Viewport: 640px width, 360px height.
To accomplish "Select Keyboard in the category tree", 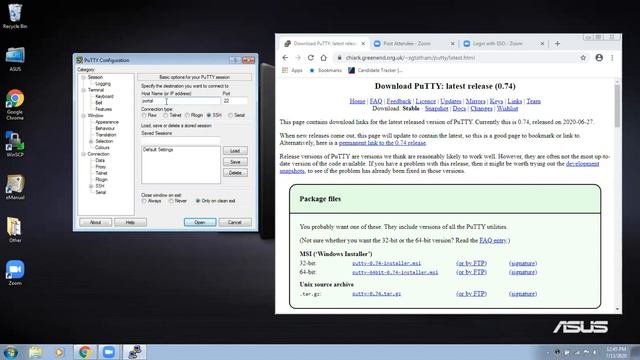I will tap(104, 96).
